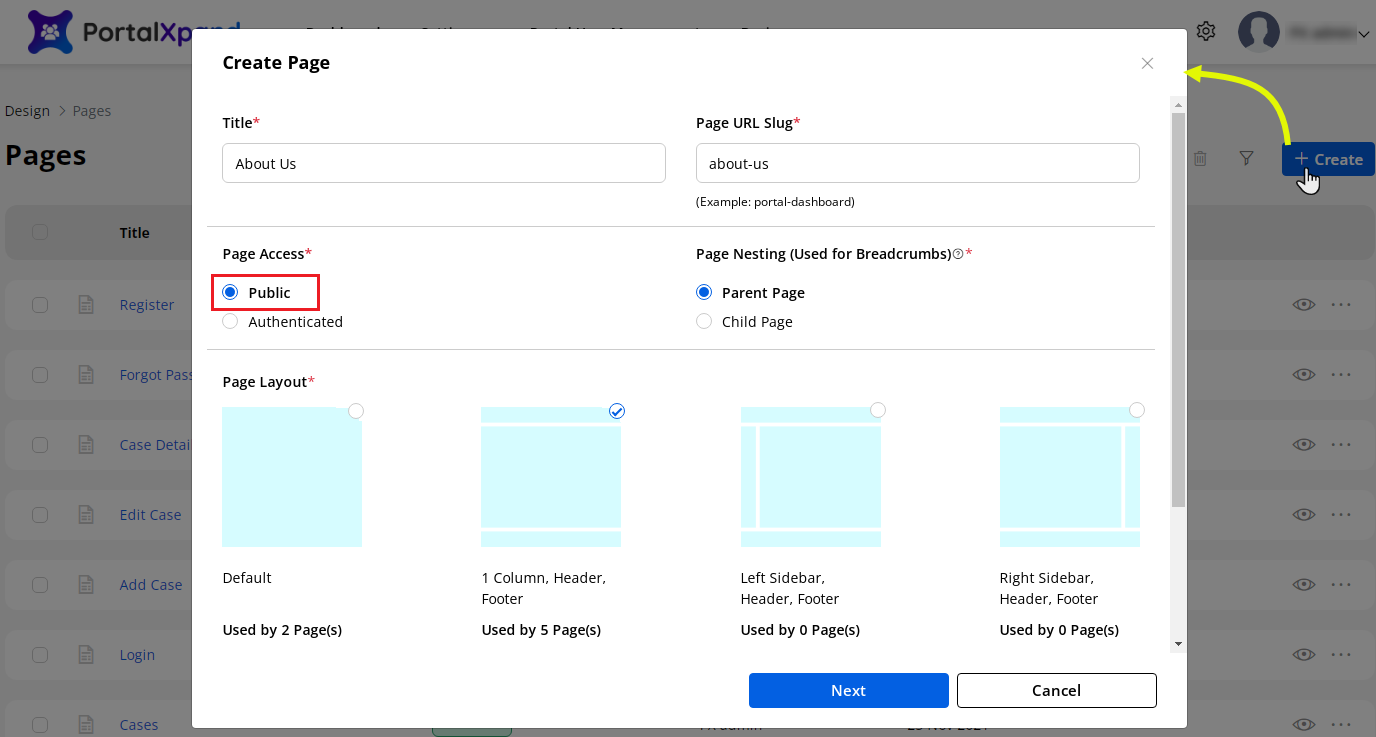Image resolution: width=1376 pixels, height=737 pixels.
Task: Open three-dot menu for Forgot Password row
Action: coord(1341,375)
